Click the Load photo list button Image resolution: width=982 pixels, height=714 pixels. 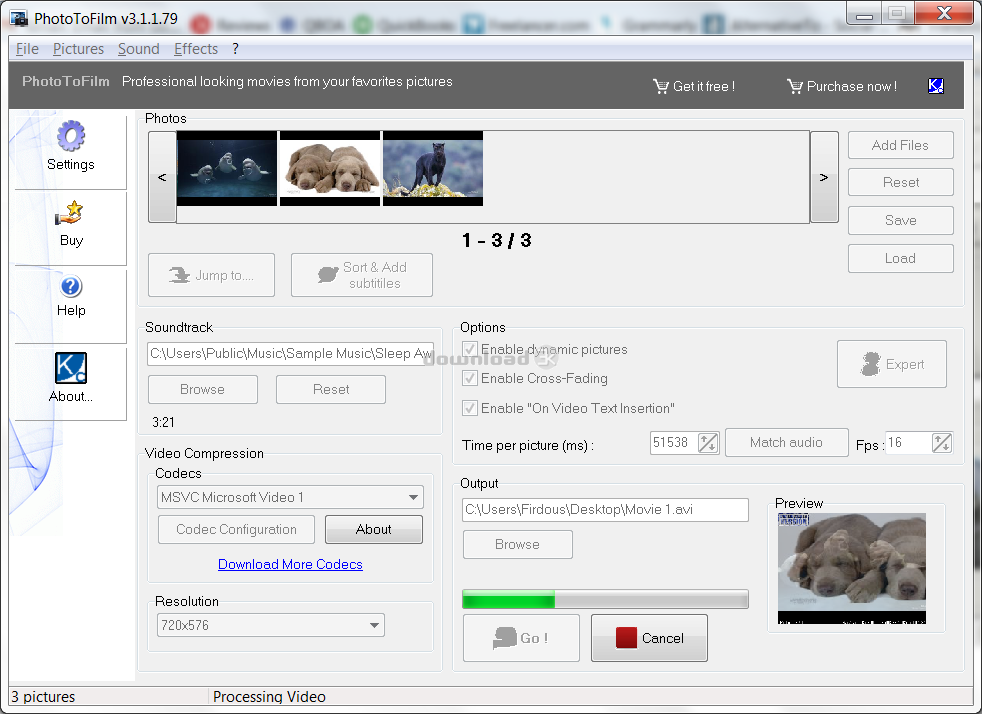tap(901, 259)
